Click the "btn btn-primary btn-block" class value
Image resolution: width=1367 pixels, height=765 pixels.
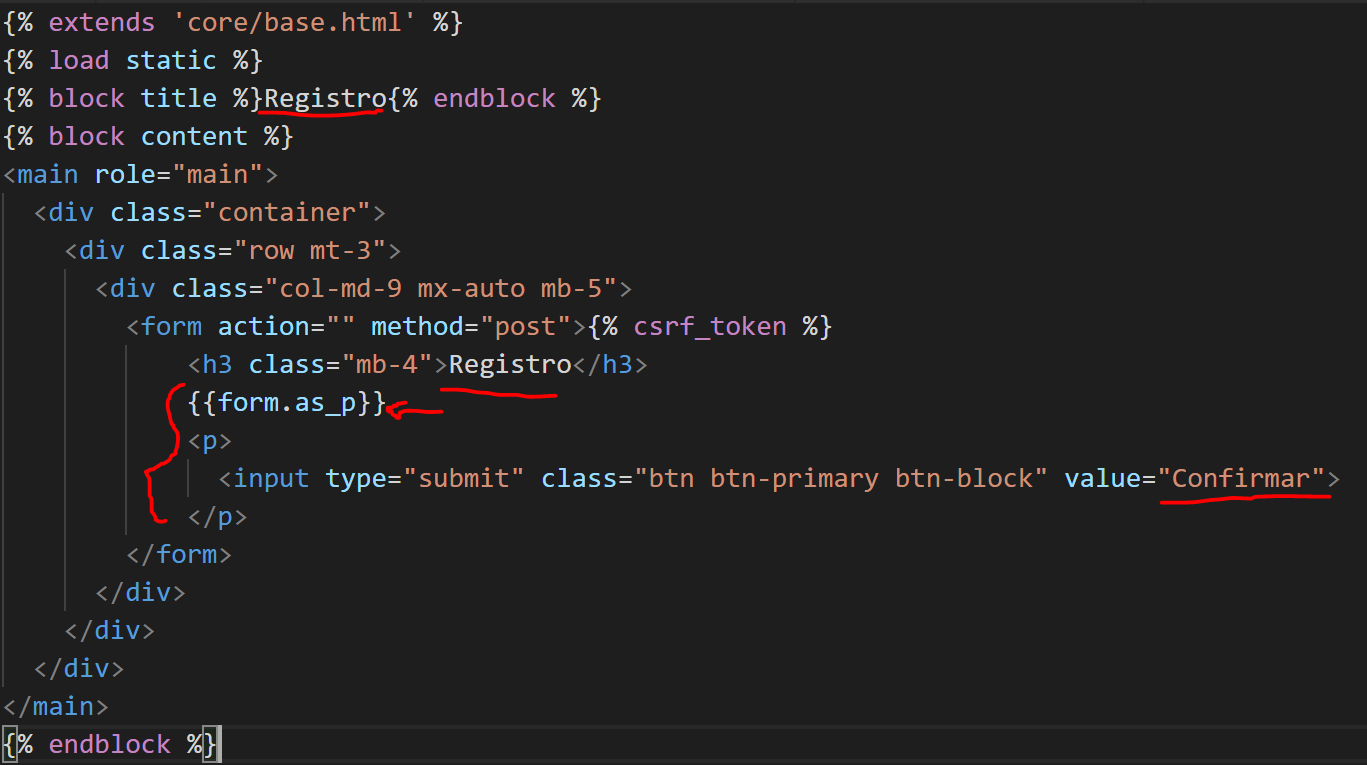[x=841, y=478]
